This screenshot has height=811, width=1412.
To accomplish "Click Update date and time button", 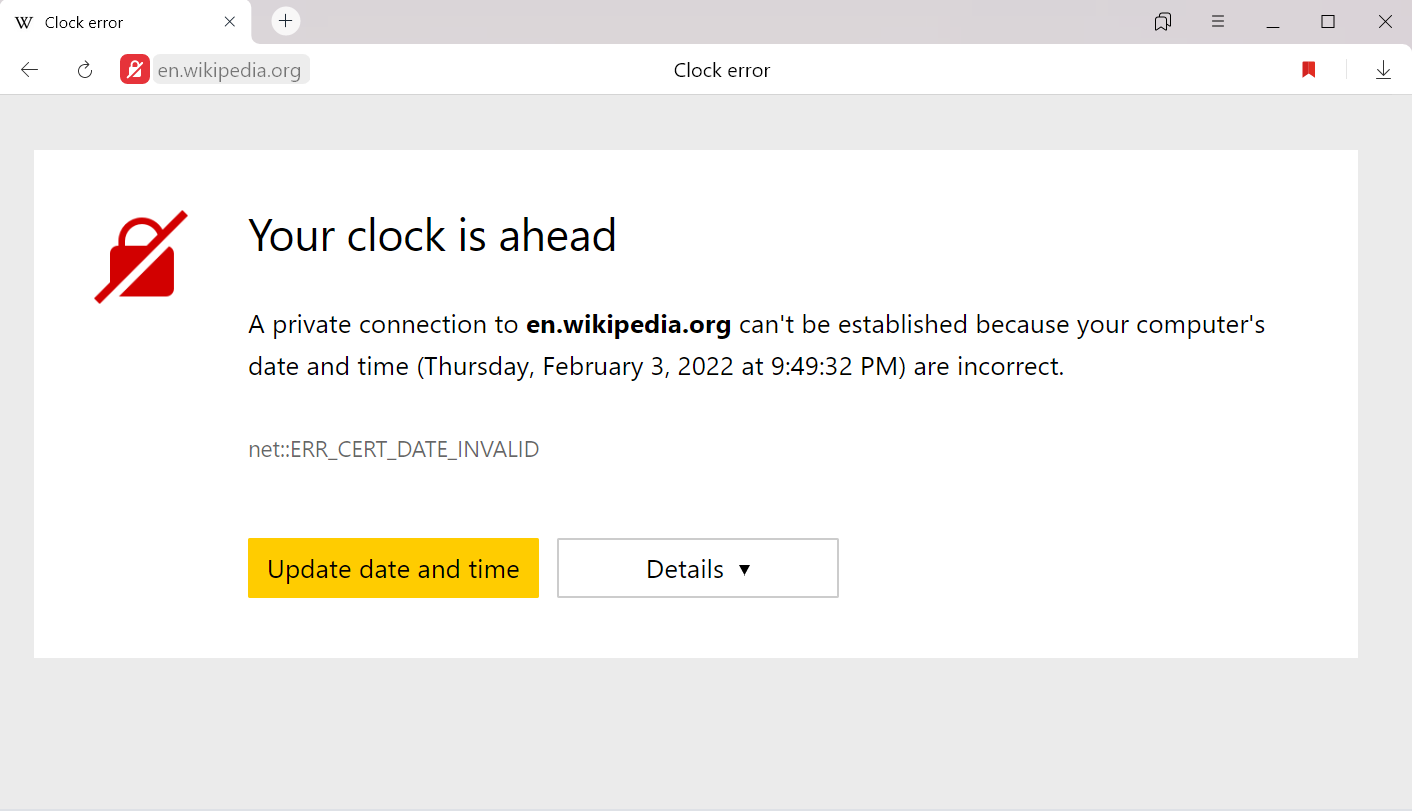I will click(x=393, y=568).
